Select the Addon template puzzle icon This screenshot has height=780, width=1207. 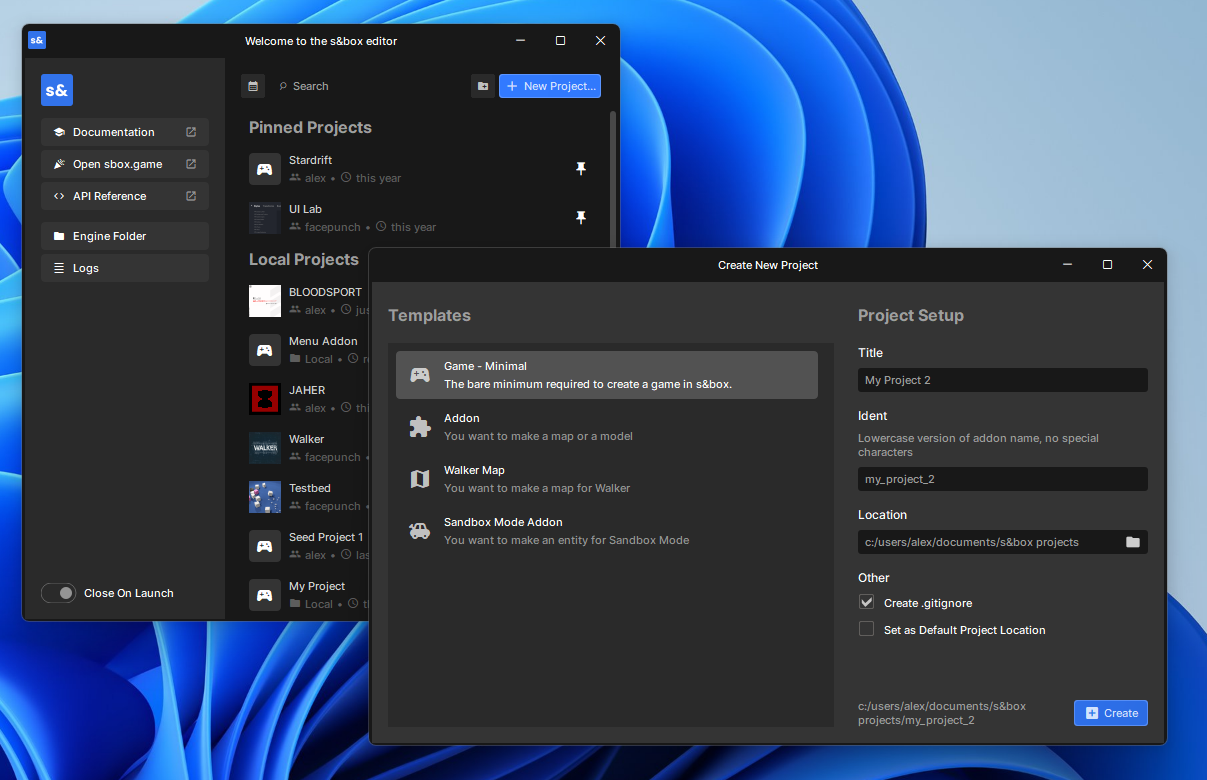point(420,428)
